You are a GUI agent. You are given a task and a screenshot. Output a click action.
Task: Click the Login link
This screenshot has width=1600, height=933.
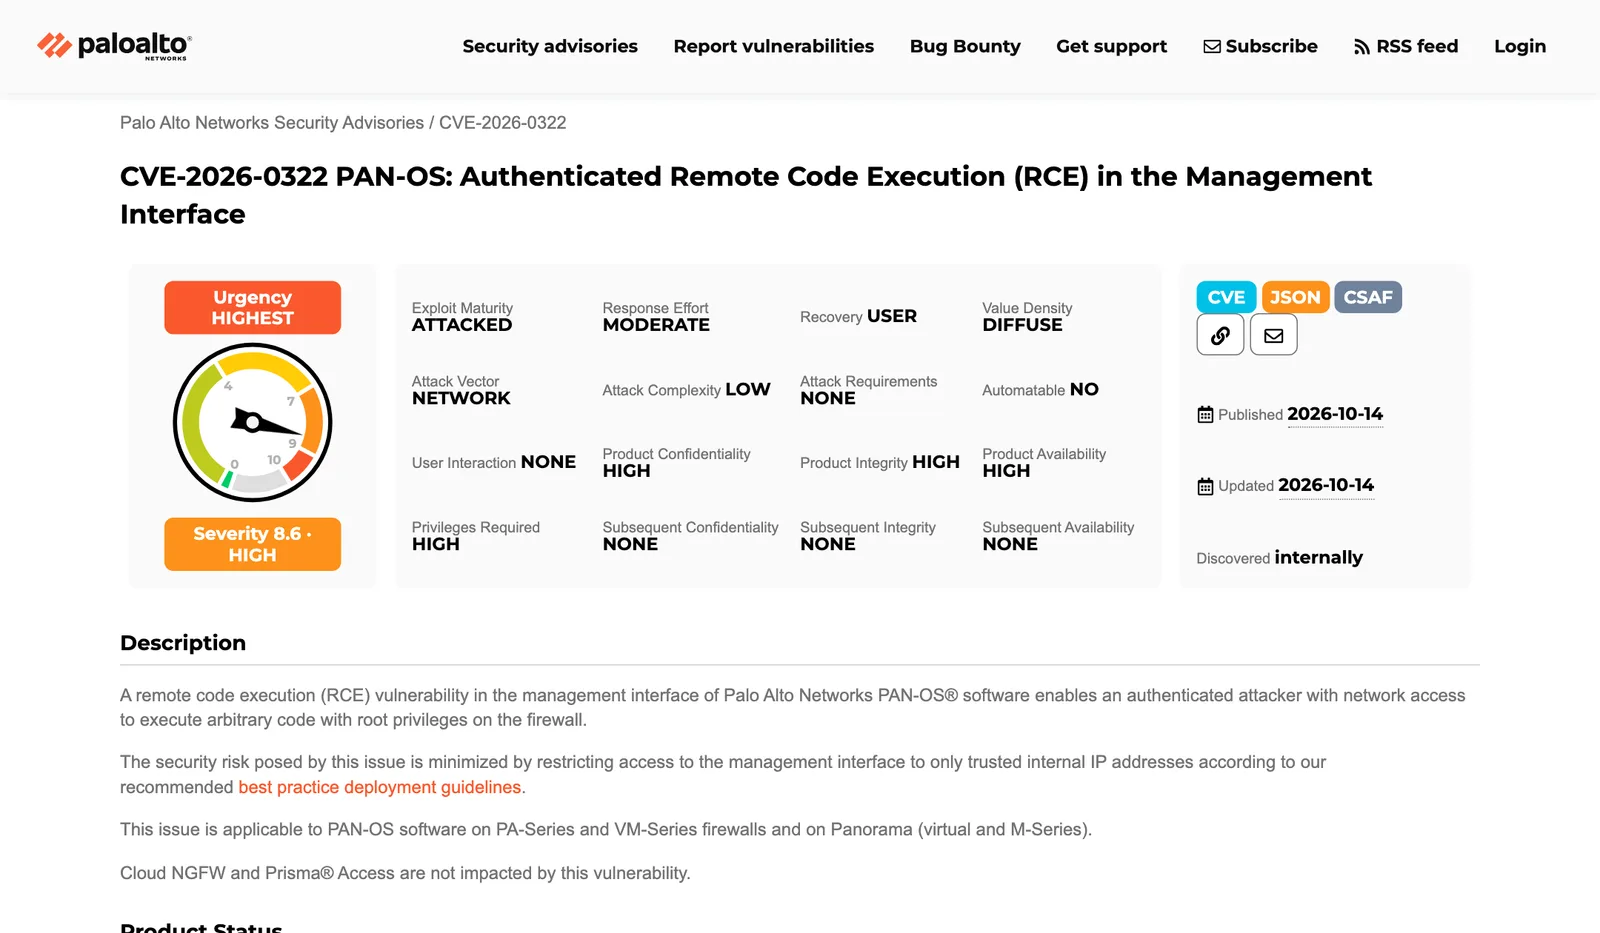click(1520, 46)
